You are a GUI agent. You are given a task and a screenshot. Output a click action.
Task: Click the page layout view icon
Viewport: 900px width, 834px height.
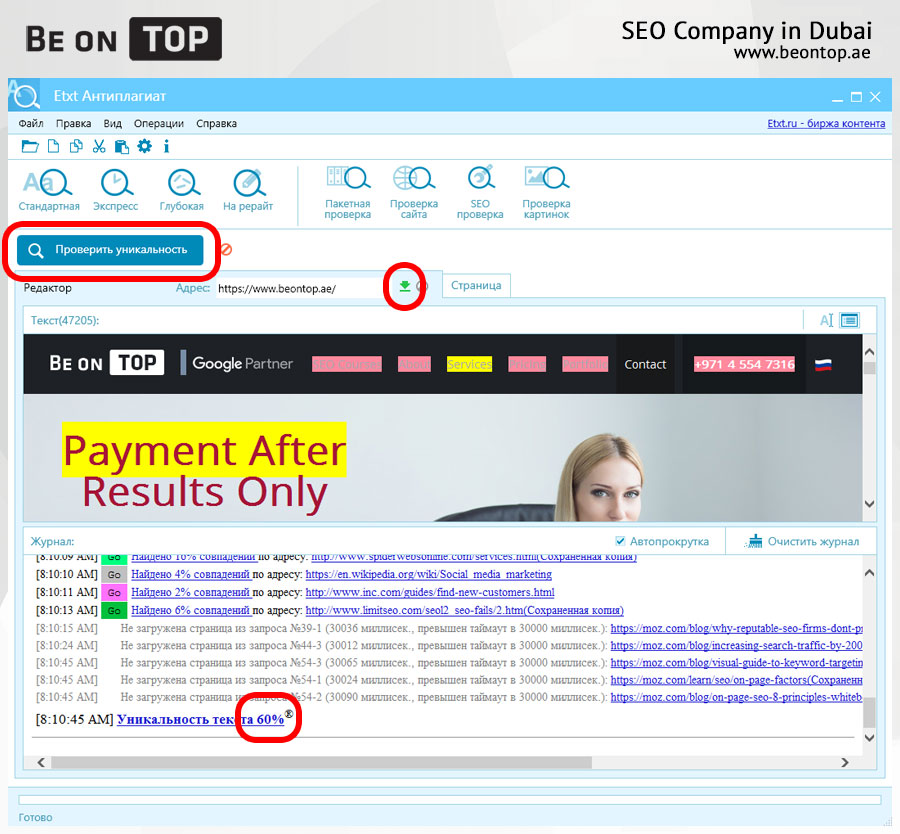coord(849,320)
